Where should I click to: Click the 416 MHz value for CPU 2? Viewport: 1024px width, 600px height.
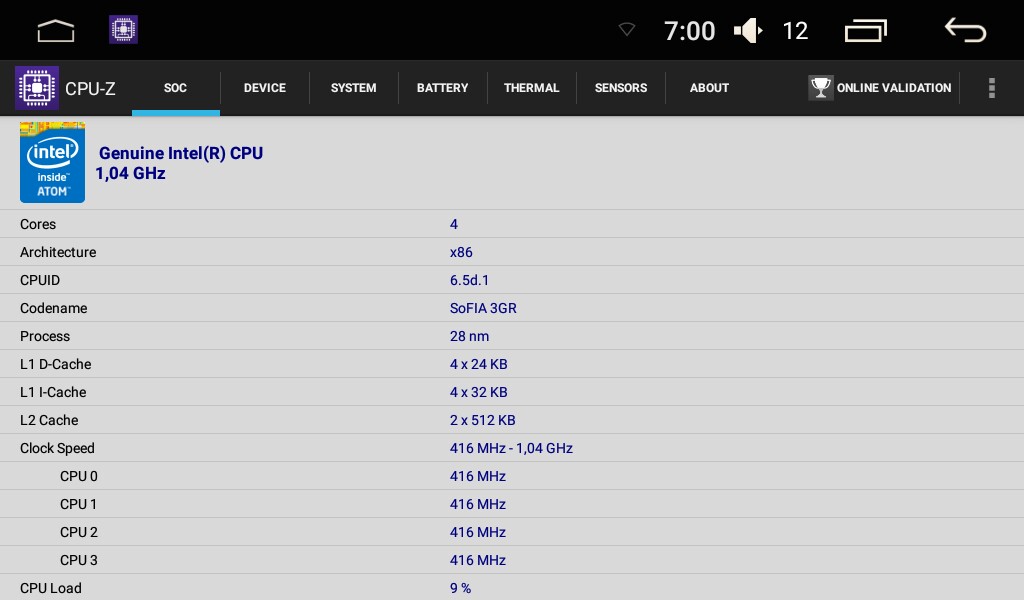tap(478, 533)
